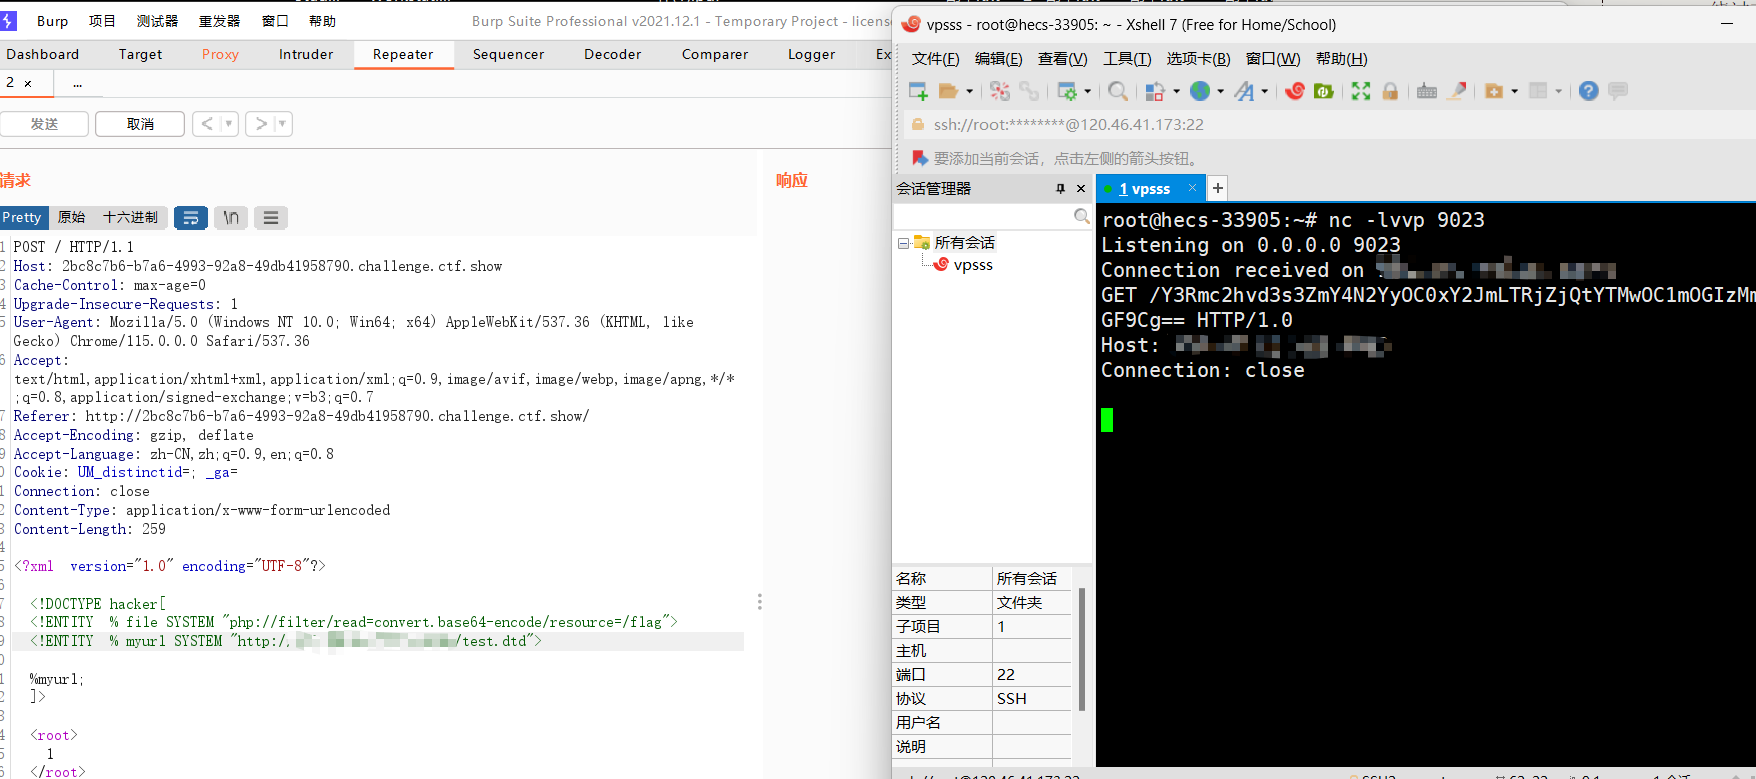Click the 取消 cancel button in Burp Repeater

click(140, 124)
